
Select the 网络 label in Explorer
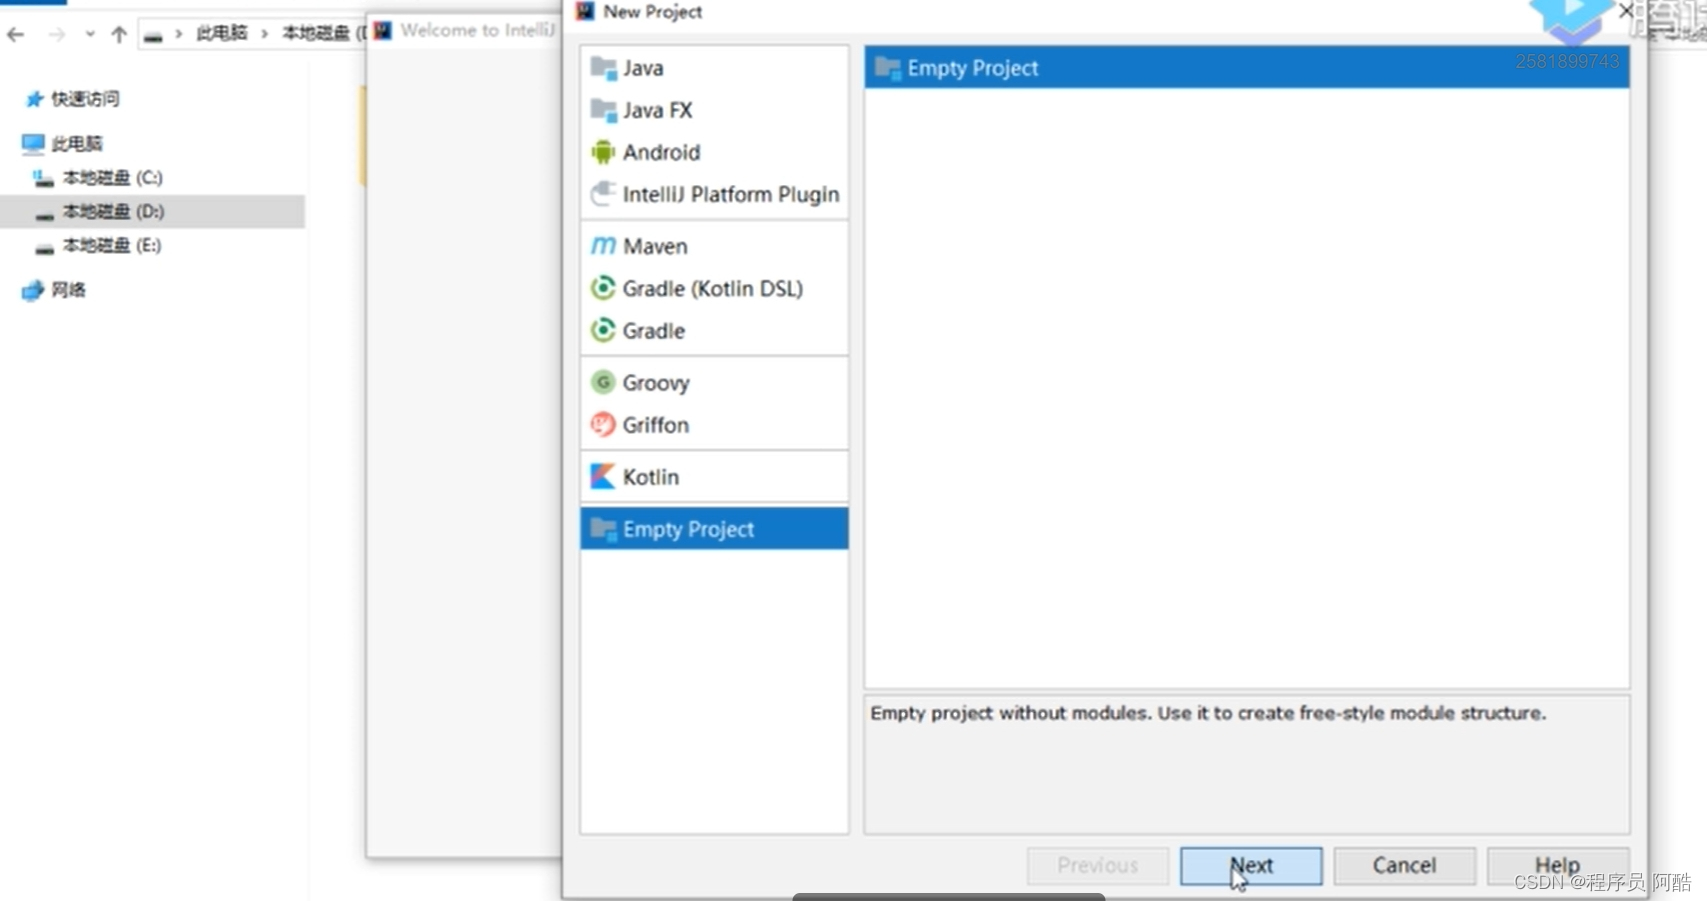coord(68,290)
